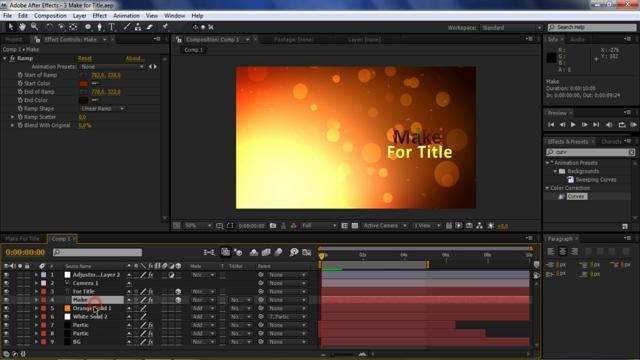Click Play in the Preview panel
The height and width of the screenshot is (360, 640).
(x=573, y=125)
